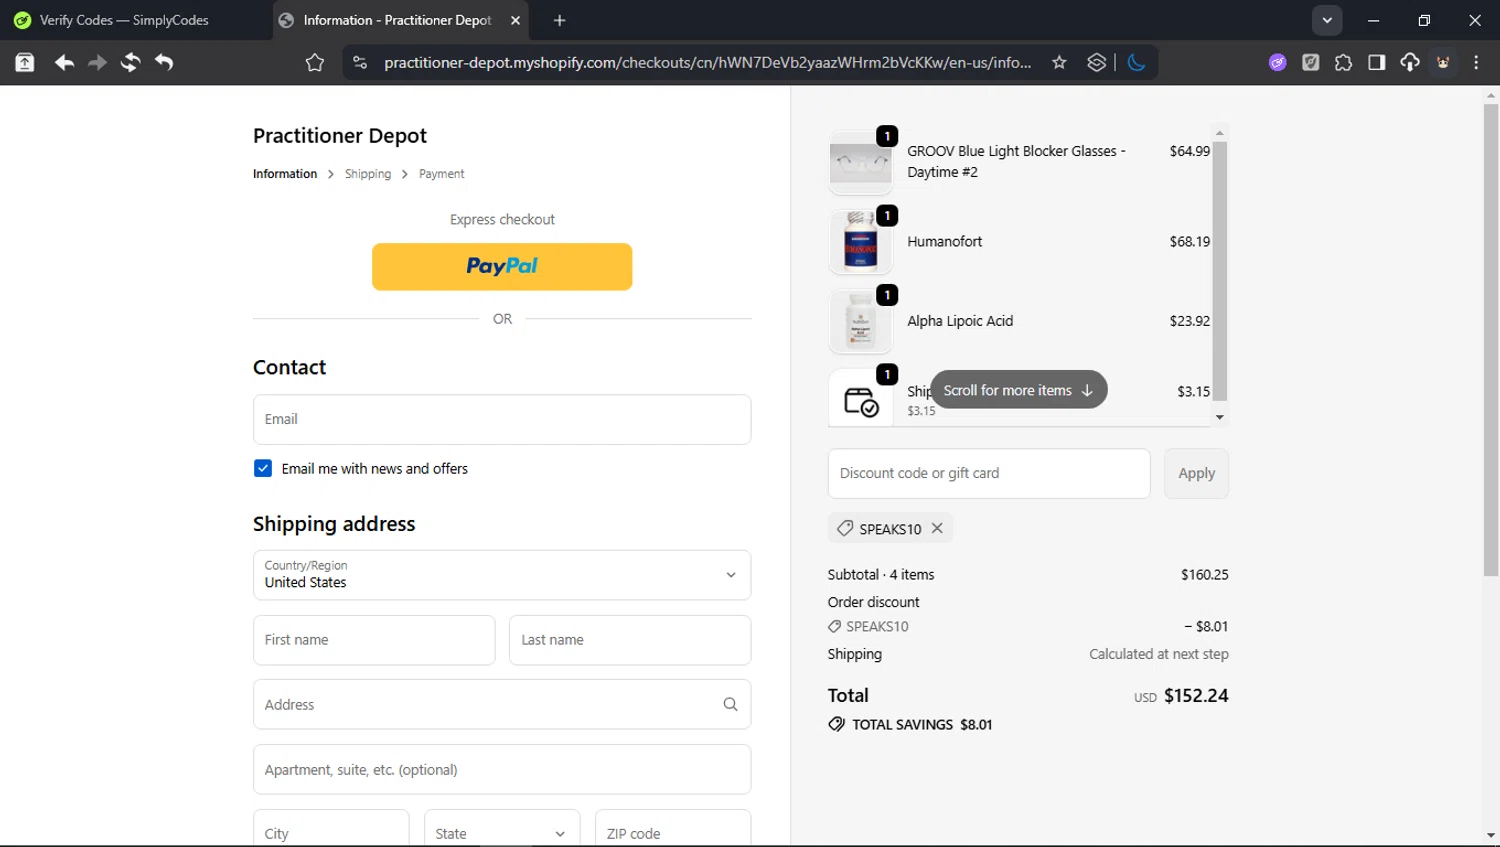Click Calculated at next step text
Viewport: 1500px width, 847px height.
[x=1158, y=654]
